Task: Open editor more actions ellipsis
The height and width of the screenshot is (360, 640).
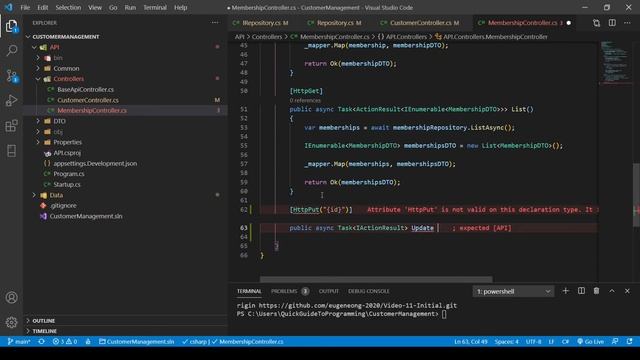Action: [x=627, y=23]
